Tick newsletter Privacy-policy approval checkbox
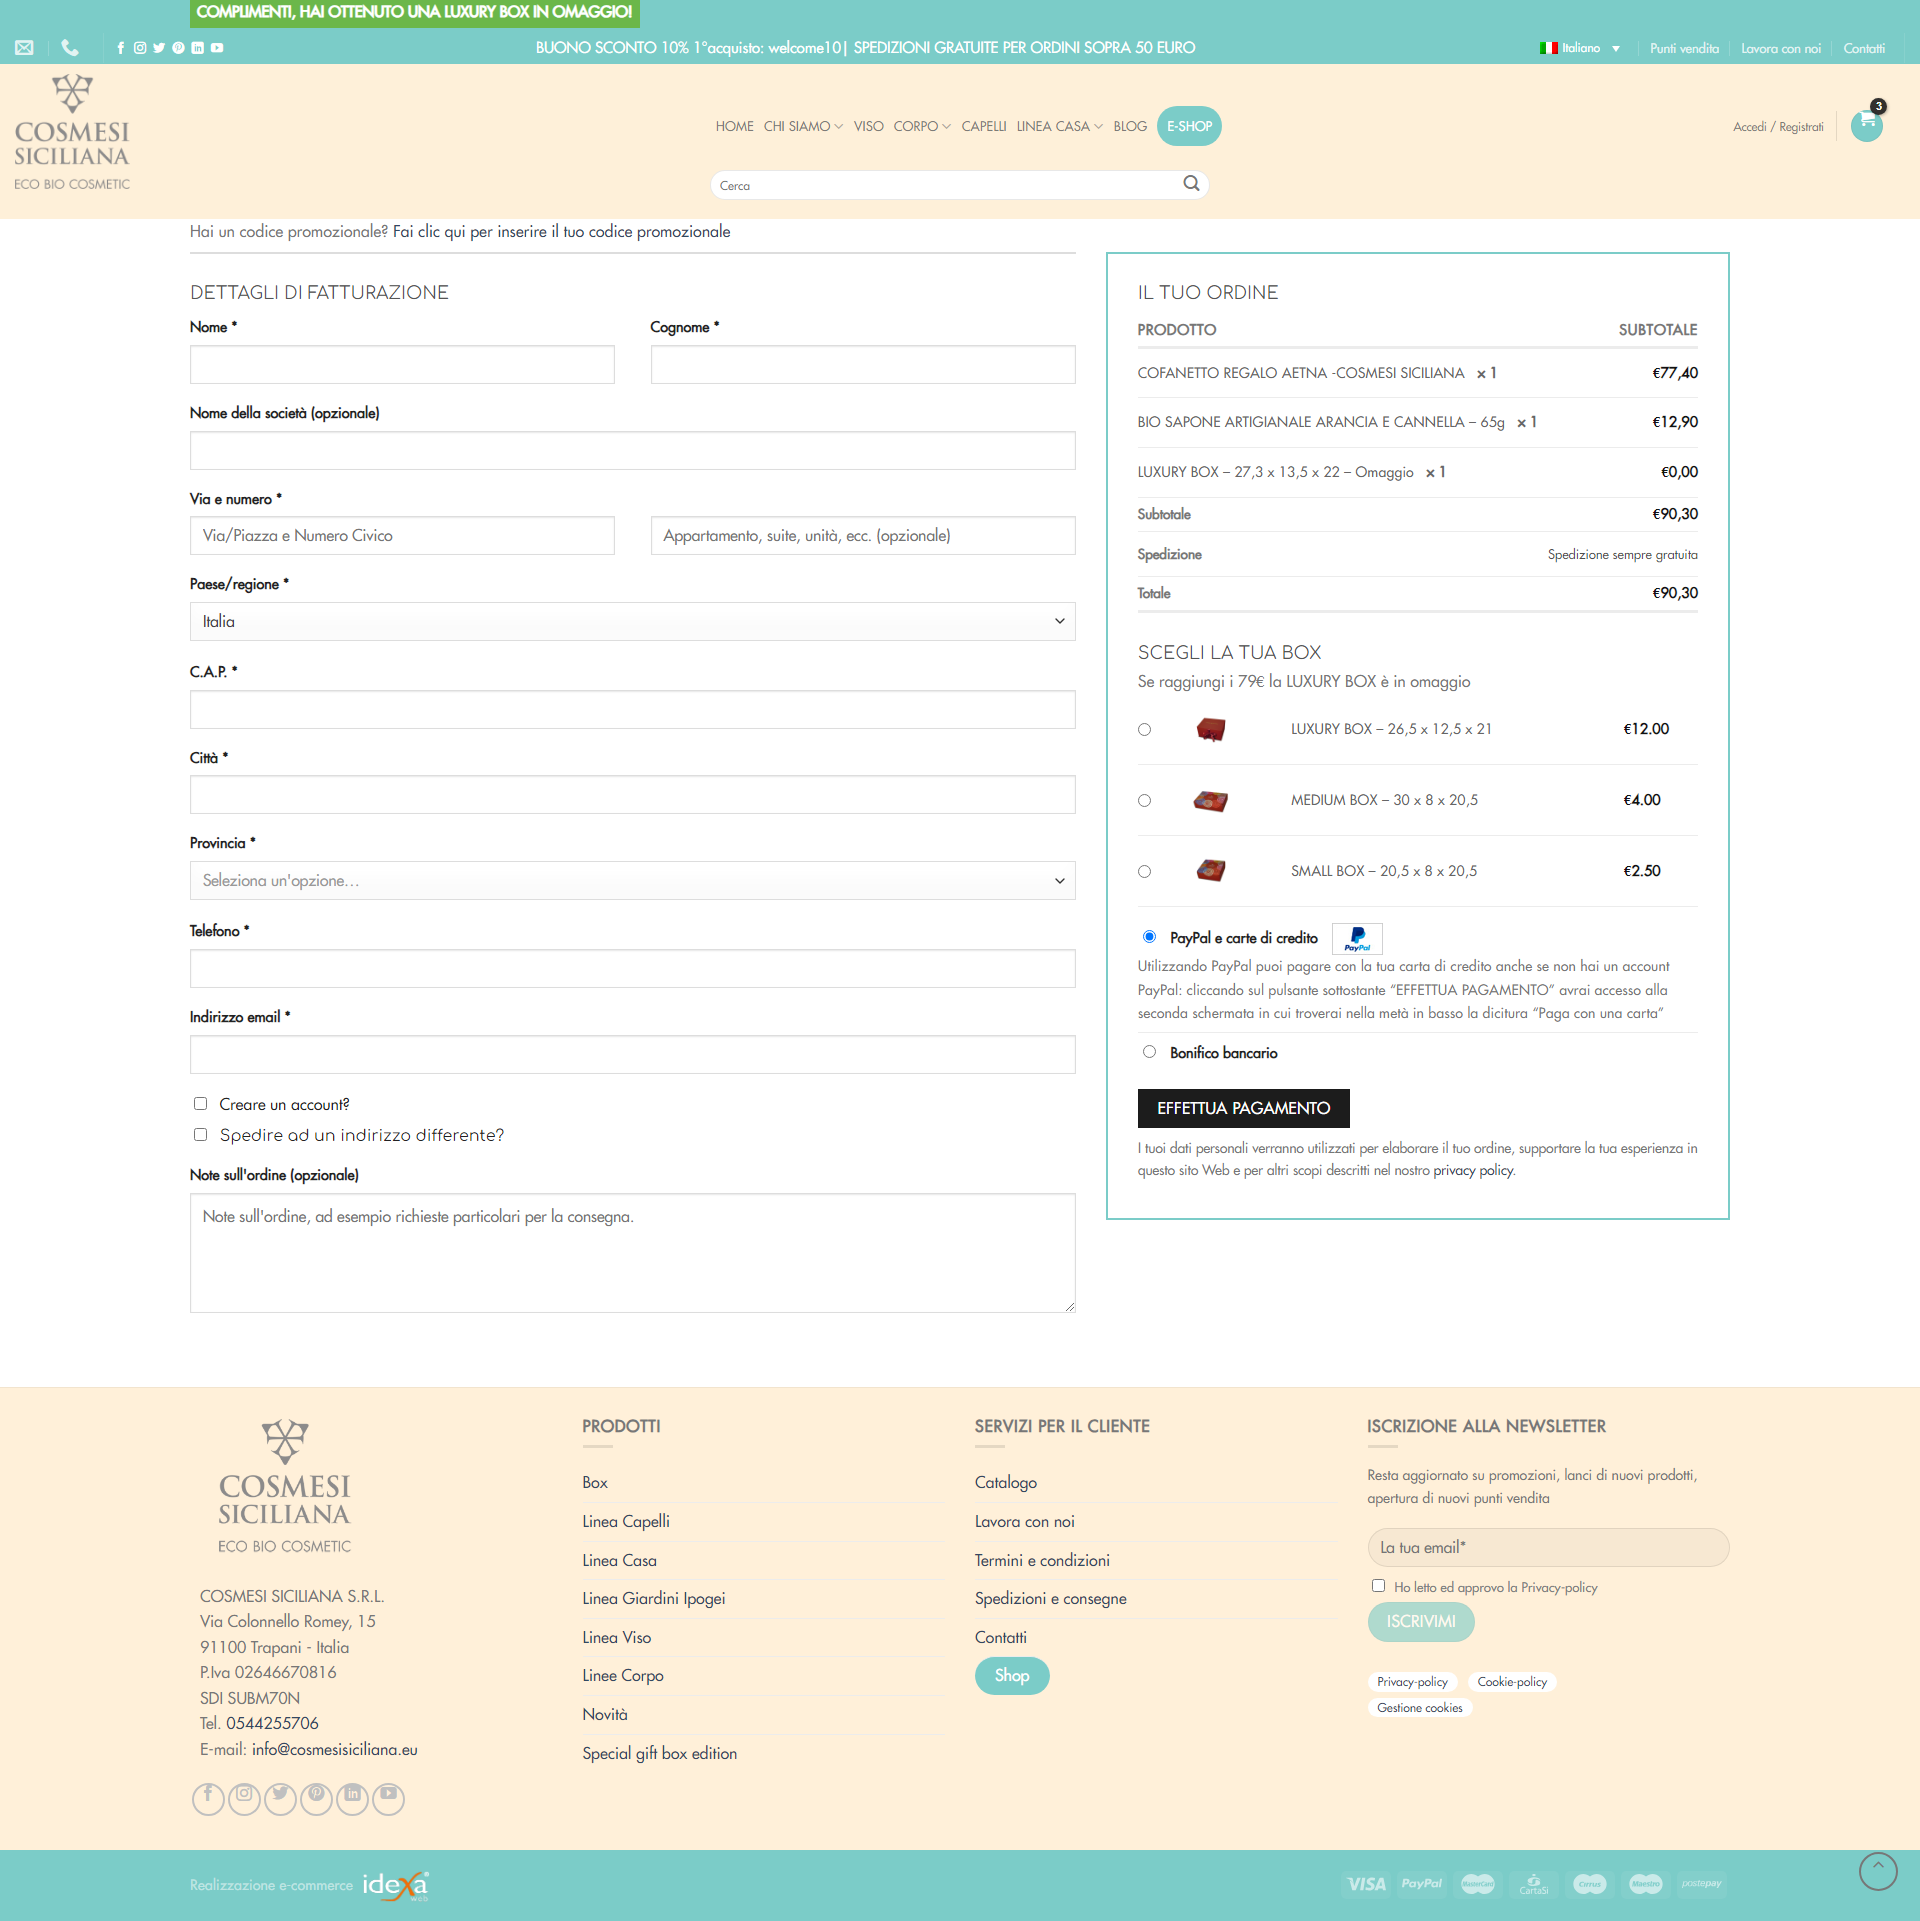This screenshot has height=1921, width=1920. coord(1379,1585)
